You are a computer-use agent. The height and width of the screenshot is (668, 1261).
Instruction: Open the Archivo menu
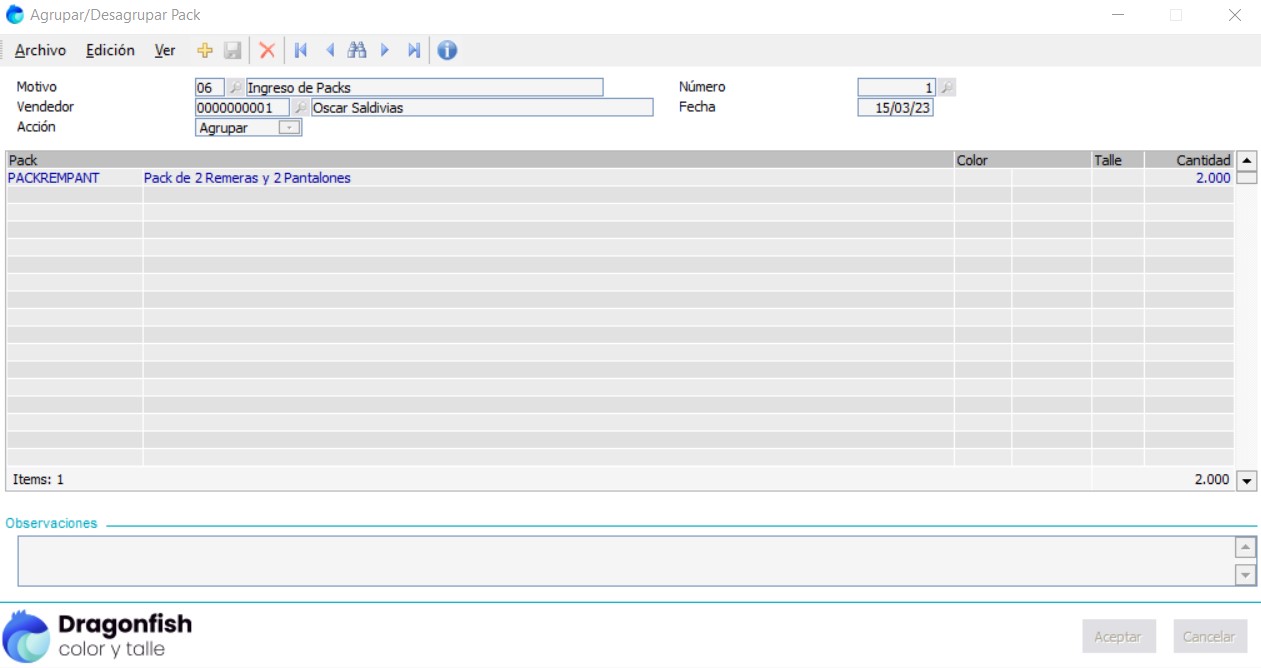pos(40,50)
